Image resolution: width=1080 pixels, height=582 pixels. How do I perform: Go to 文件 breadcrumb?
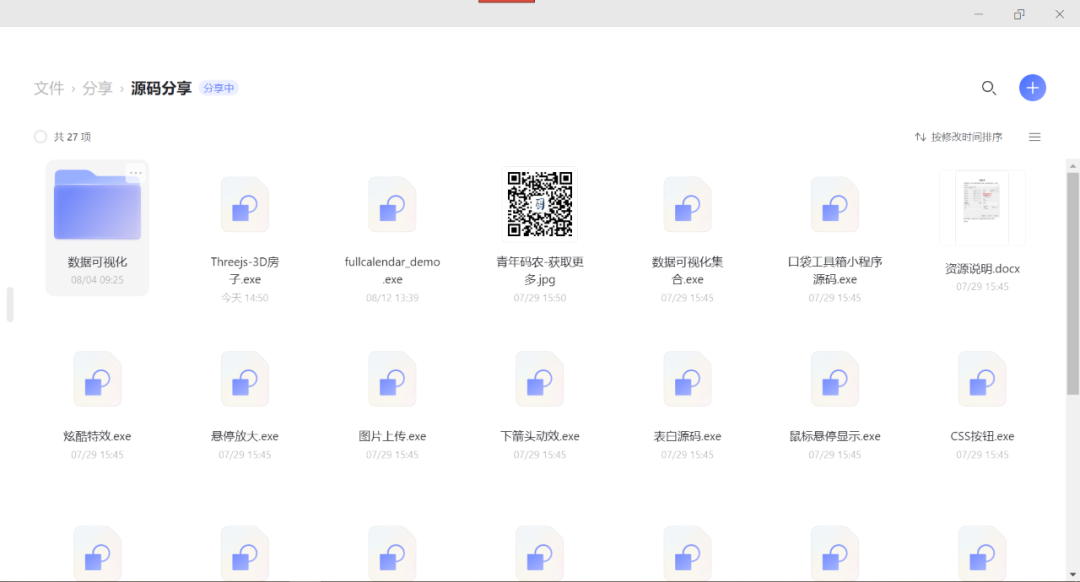pyautogui.click(x=49, y=88)
